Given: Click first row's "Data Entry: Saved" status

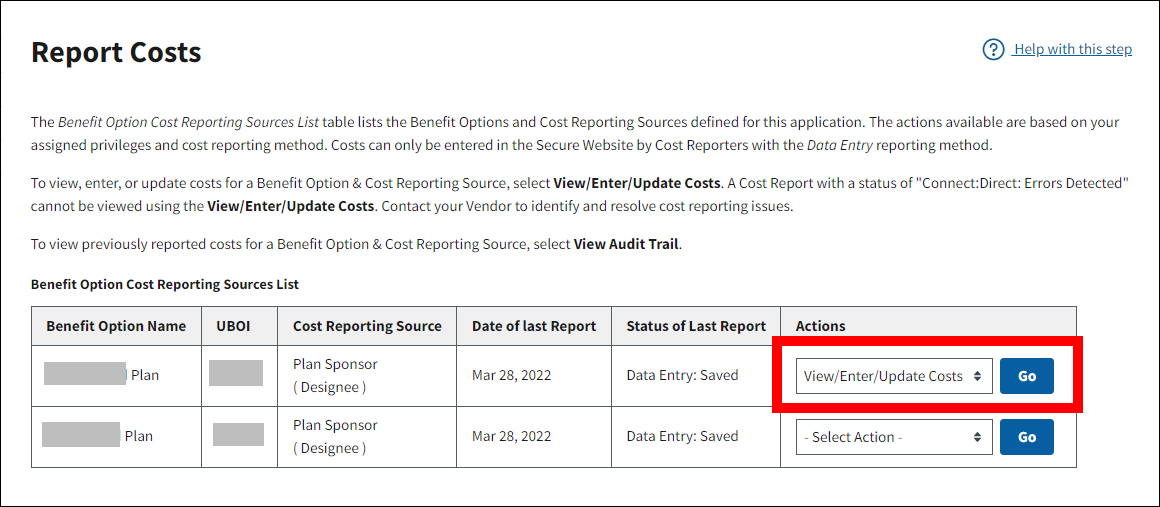Looking at the screenshot, I should click(x=682, y=376).
